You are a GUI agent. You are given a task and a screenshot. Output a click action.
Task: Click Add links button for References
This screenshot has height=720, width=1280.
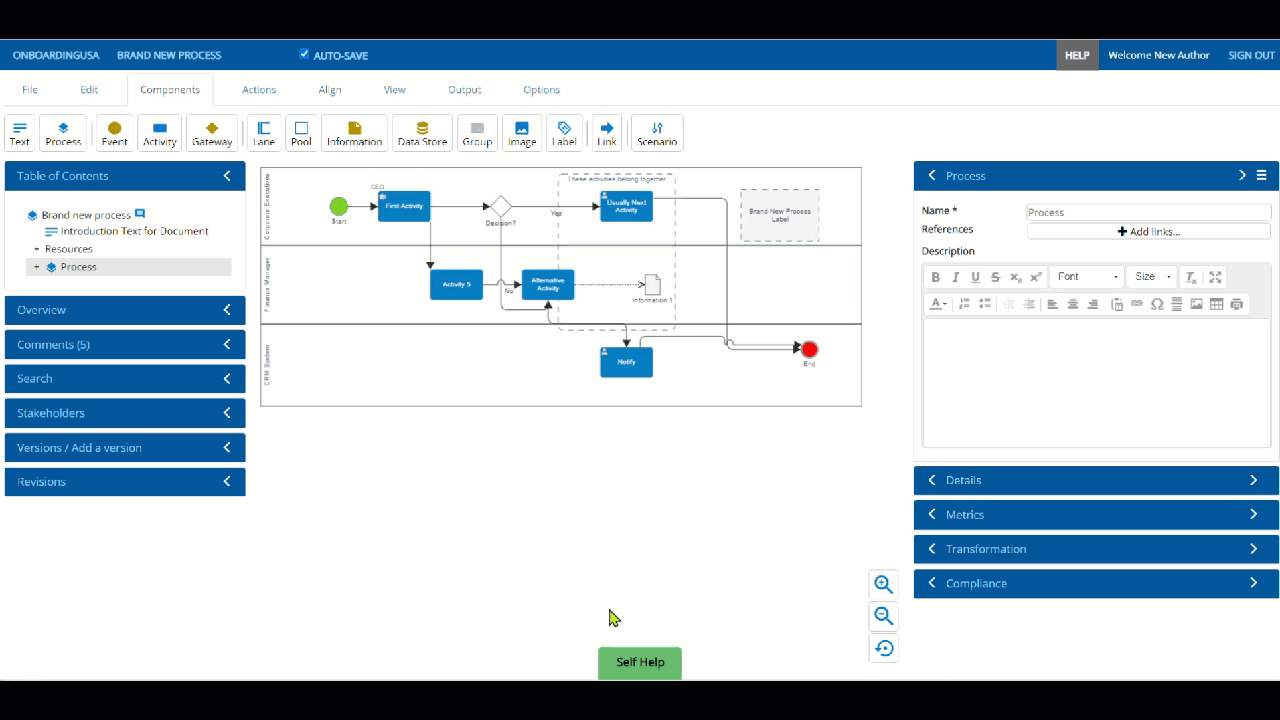1148,231
